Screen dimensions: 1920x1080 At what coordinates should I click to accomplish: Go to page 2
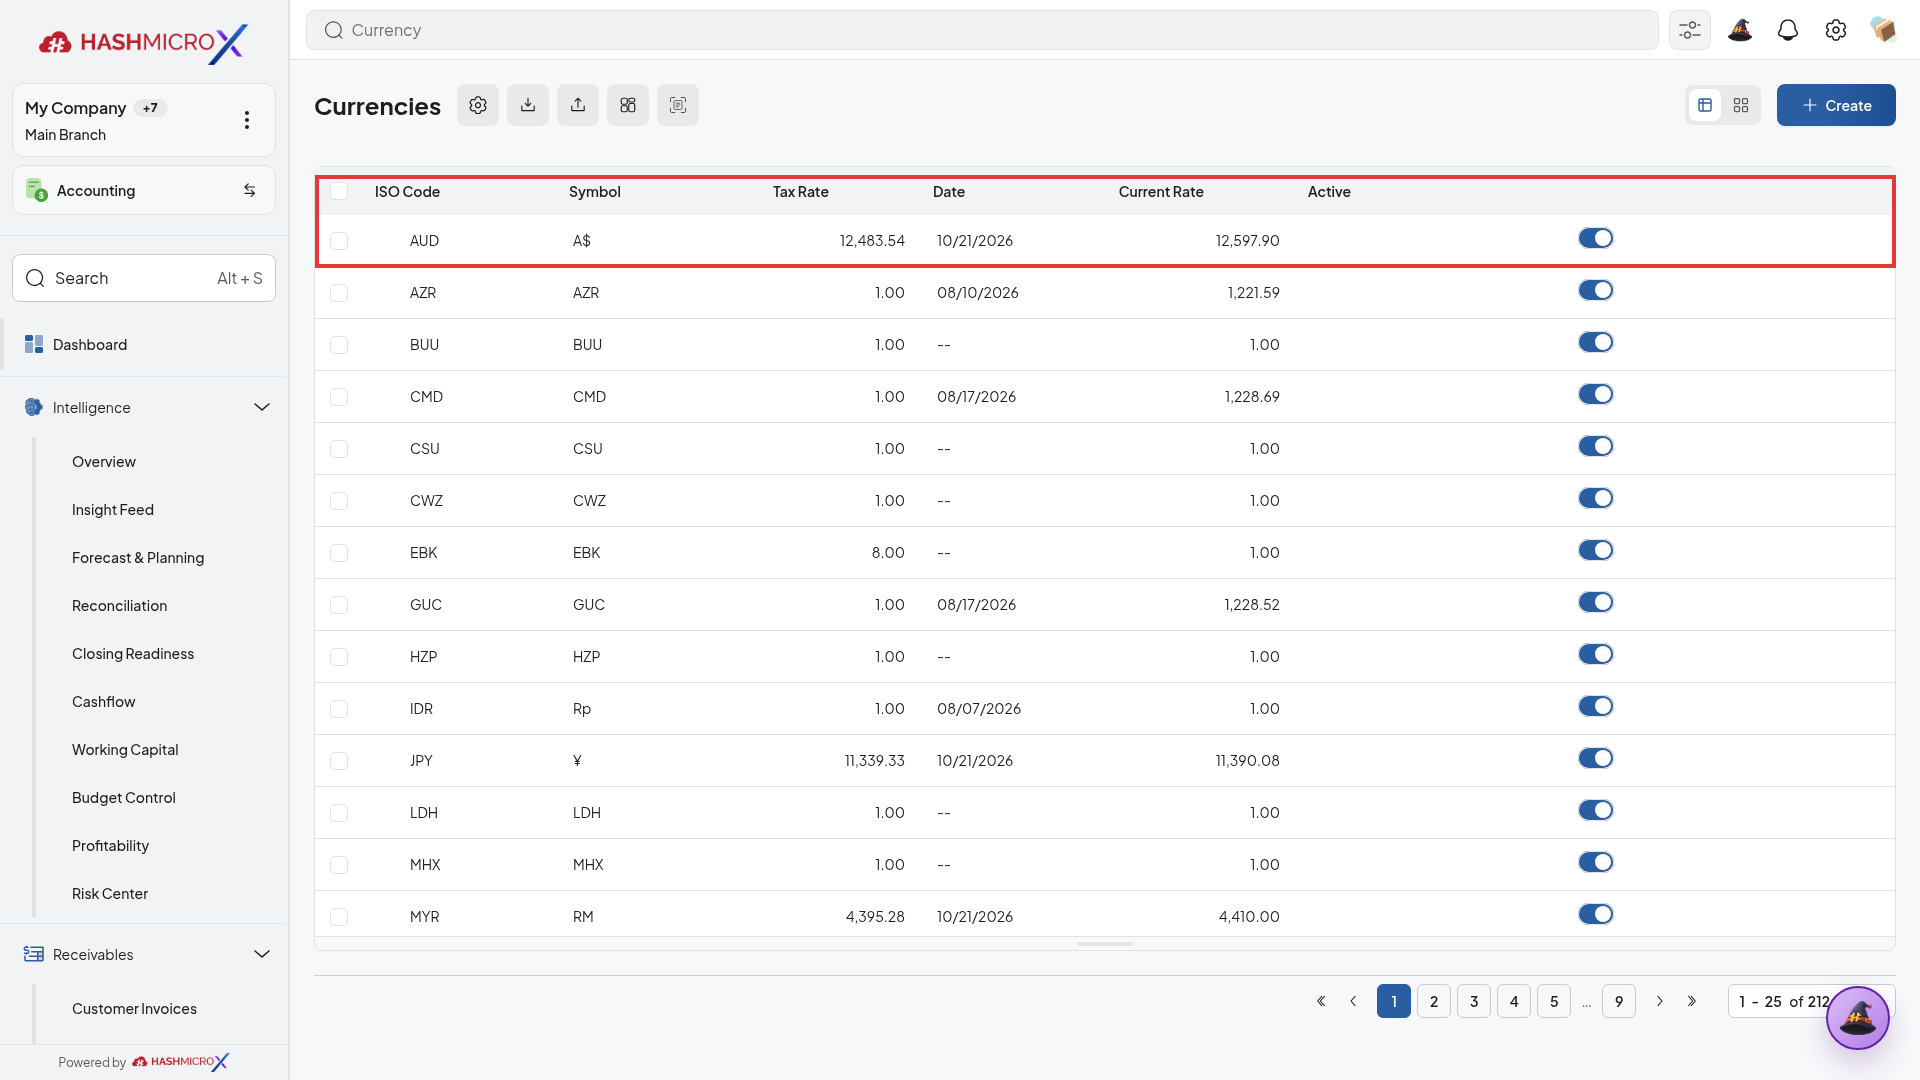[1434, 1001]
